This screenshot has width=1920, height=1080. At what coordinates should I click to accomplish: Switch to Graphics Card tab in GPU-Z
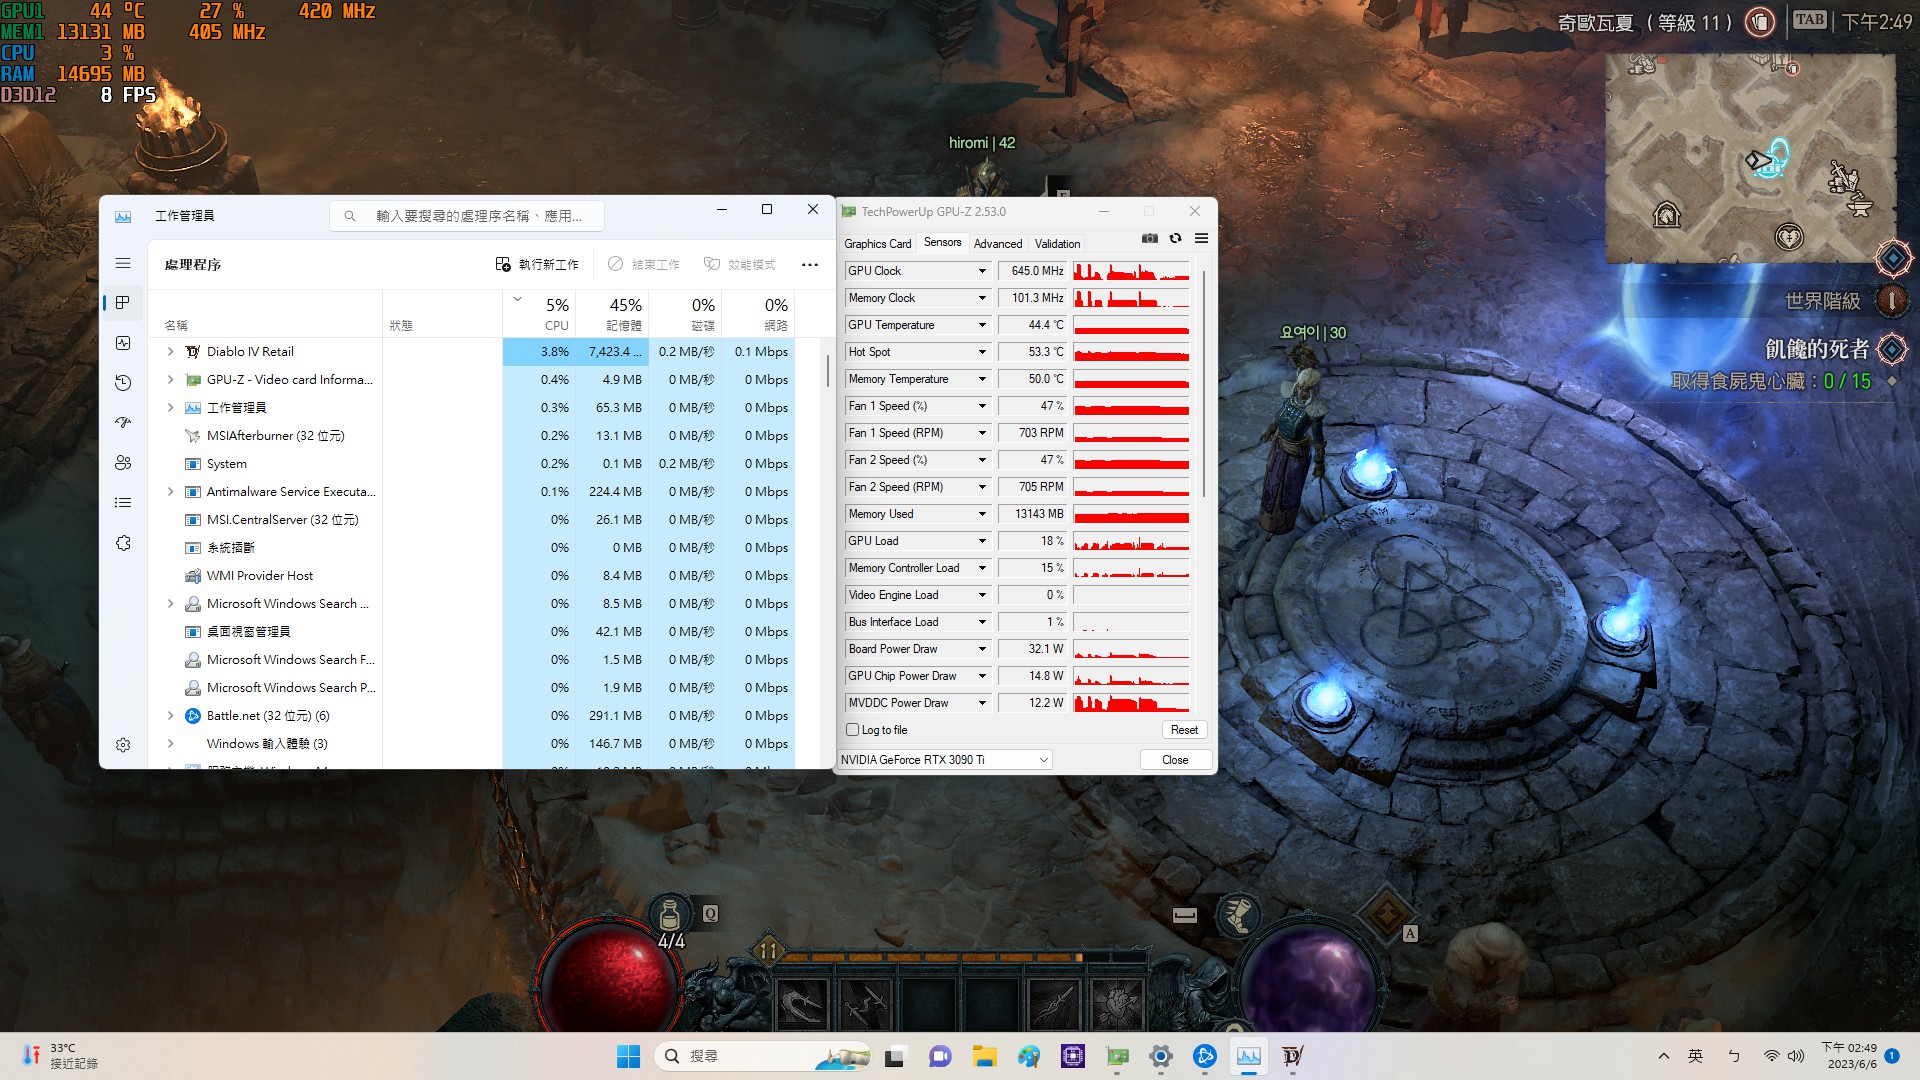pyautogui.click(x=878, y=244)
